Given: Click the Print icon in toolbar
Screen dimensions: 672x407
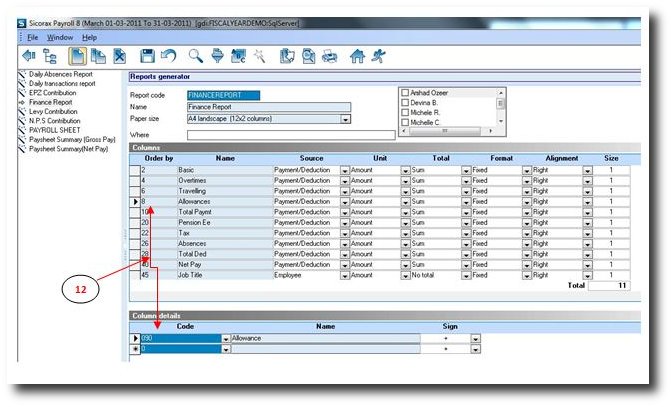Looking at the screenshot, I should (x=329, y=56).
